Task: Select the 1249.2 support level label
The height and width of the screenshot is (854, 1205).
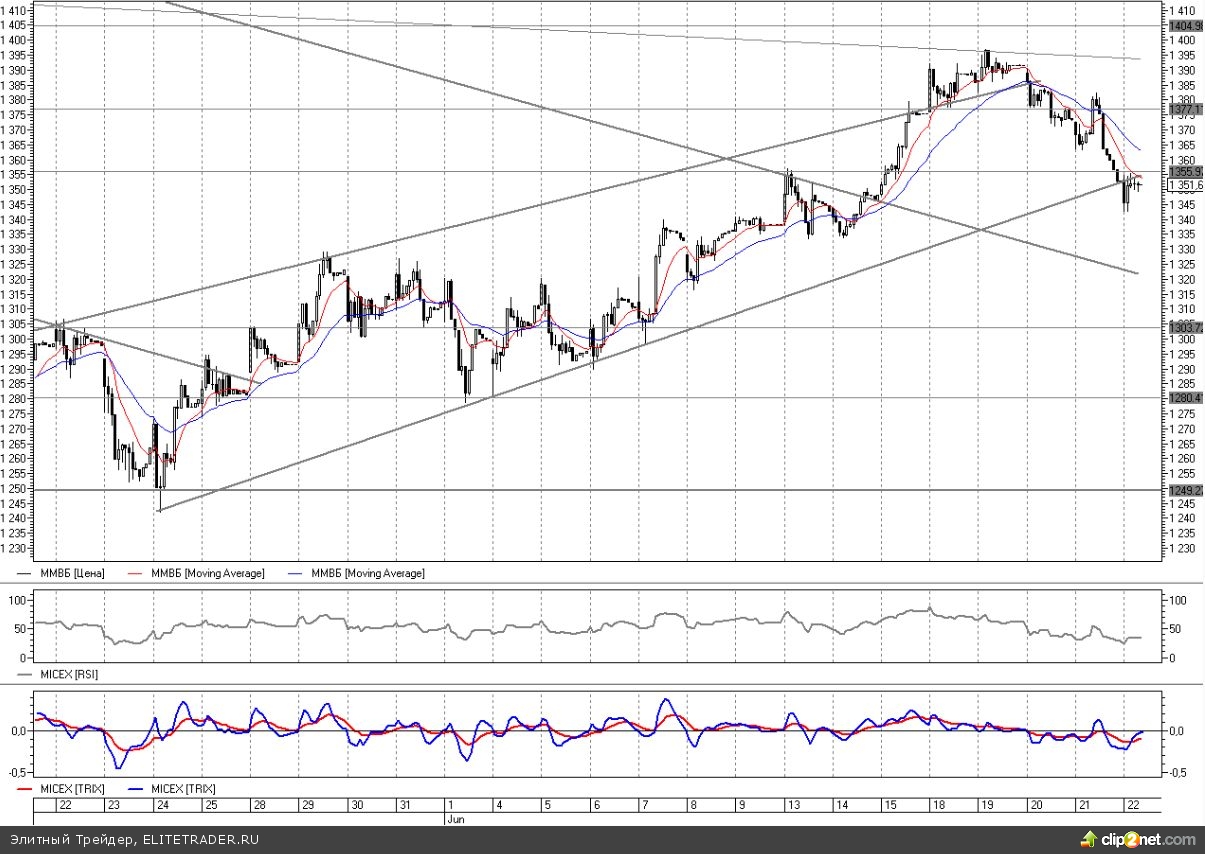Action: click(x=1183, y=490)
